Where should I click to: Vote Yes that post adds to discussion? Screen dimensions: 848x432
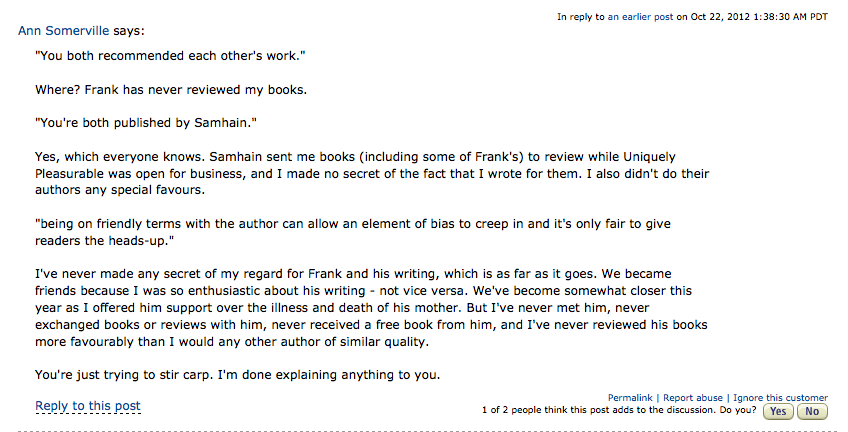click(x=778, y=411)
